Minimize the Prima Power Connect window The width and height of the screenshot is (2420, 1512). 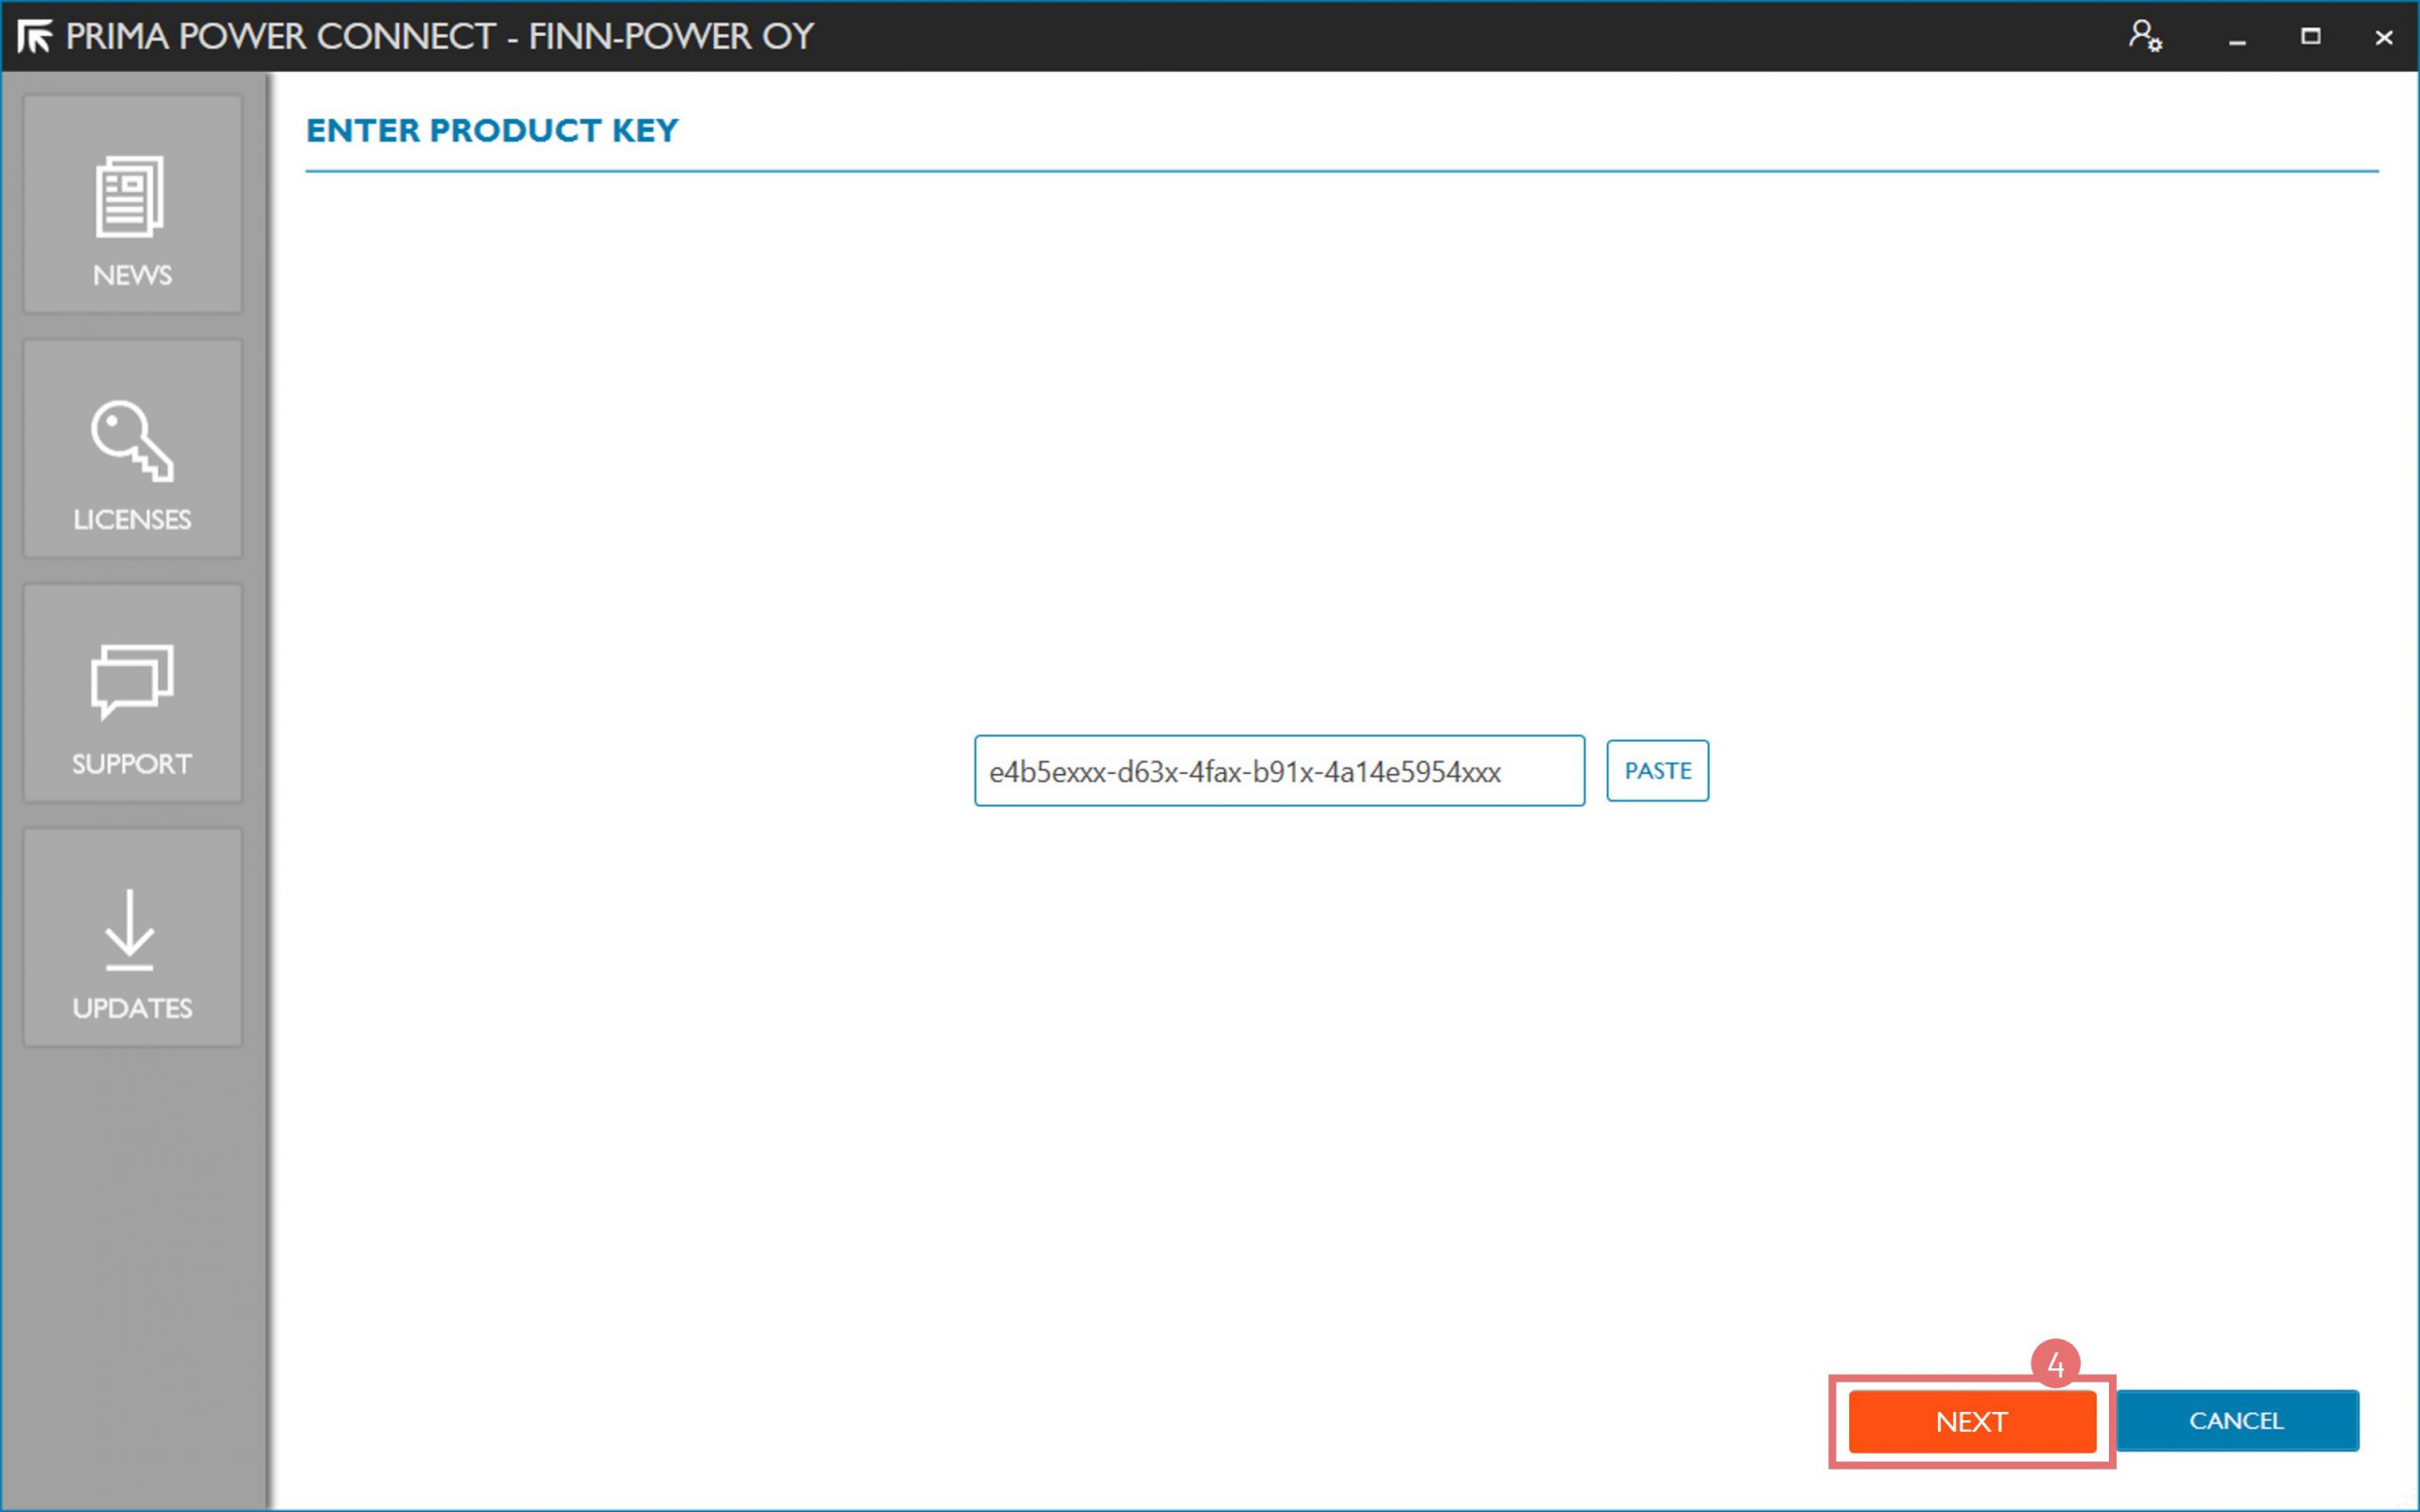click(2237, 38)
